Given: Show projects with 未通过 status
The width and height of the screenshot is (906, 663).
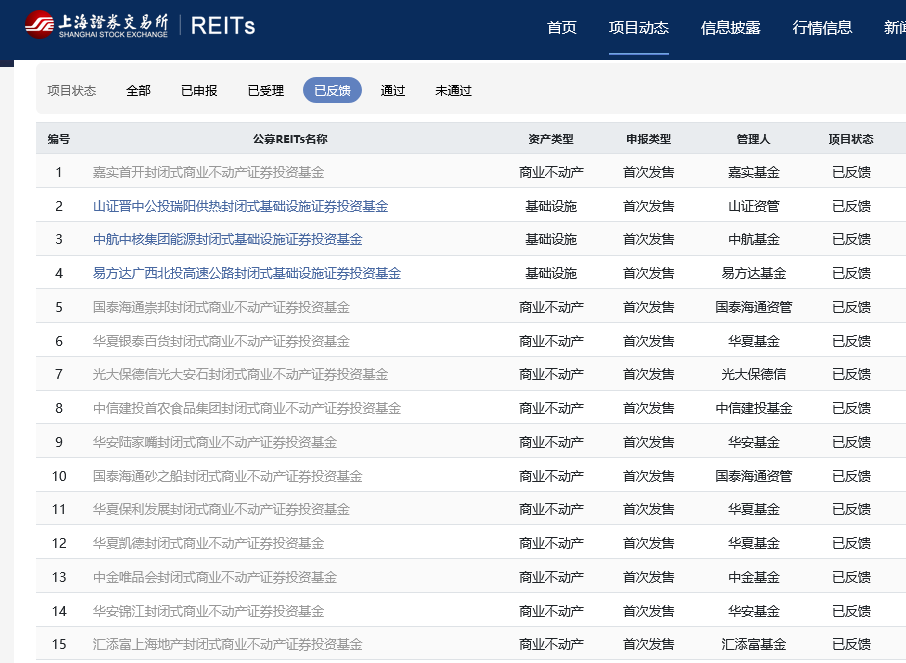Looking at the screenshot, I should [453, 90].
